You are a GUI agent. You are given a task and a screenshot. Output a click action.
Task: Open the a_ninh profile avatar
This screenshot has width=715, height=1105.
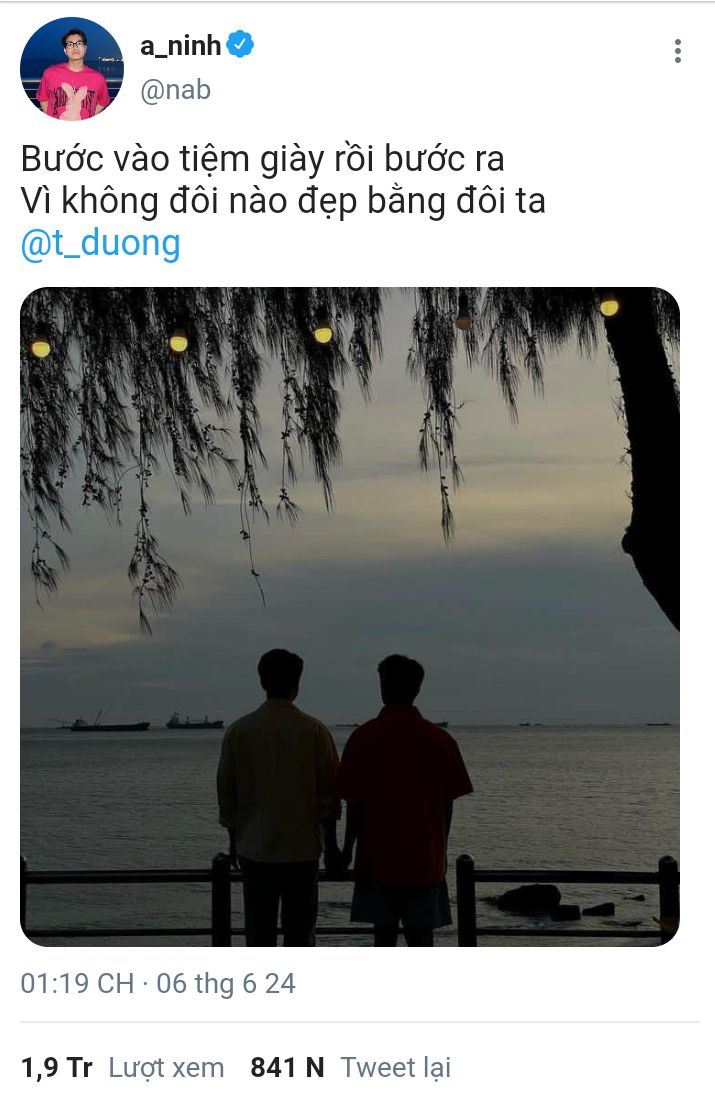click(x=72, y=69)
